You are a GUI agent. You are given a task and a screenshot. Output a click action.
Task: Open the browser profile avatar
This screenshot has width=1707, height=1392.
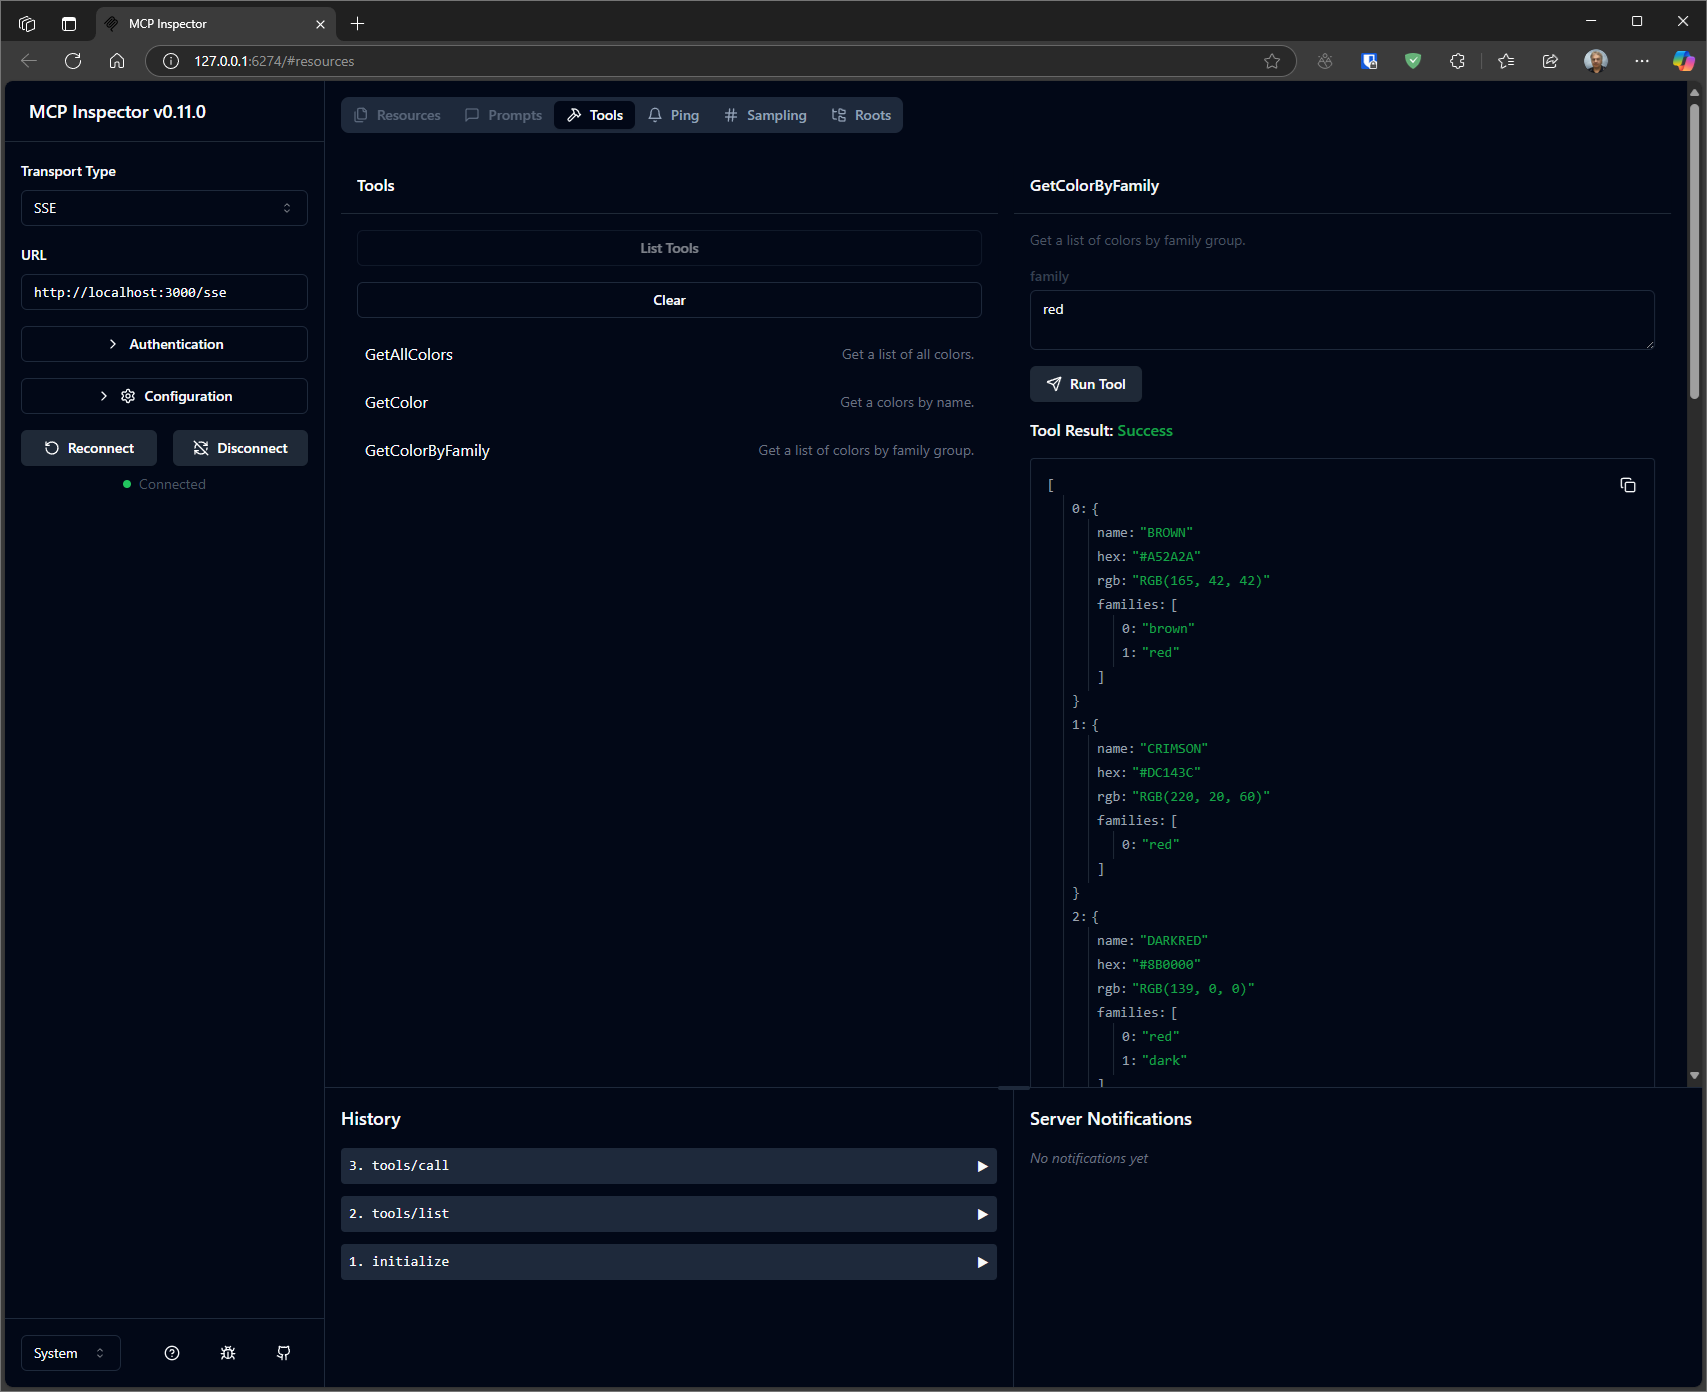(x=1596, y=61)
